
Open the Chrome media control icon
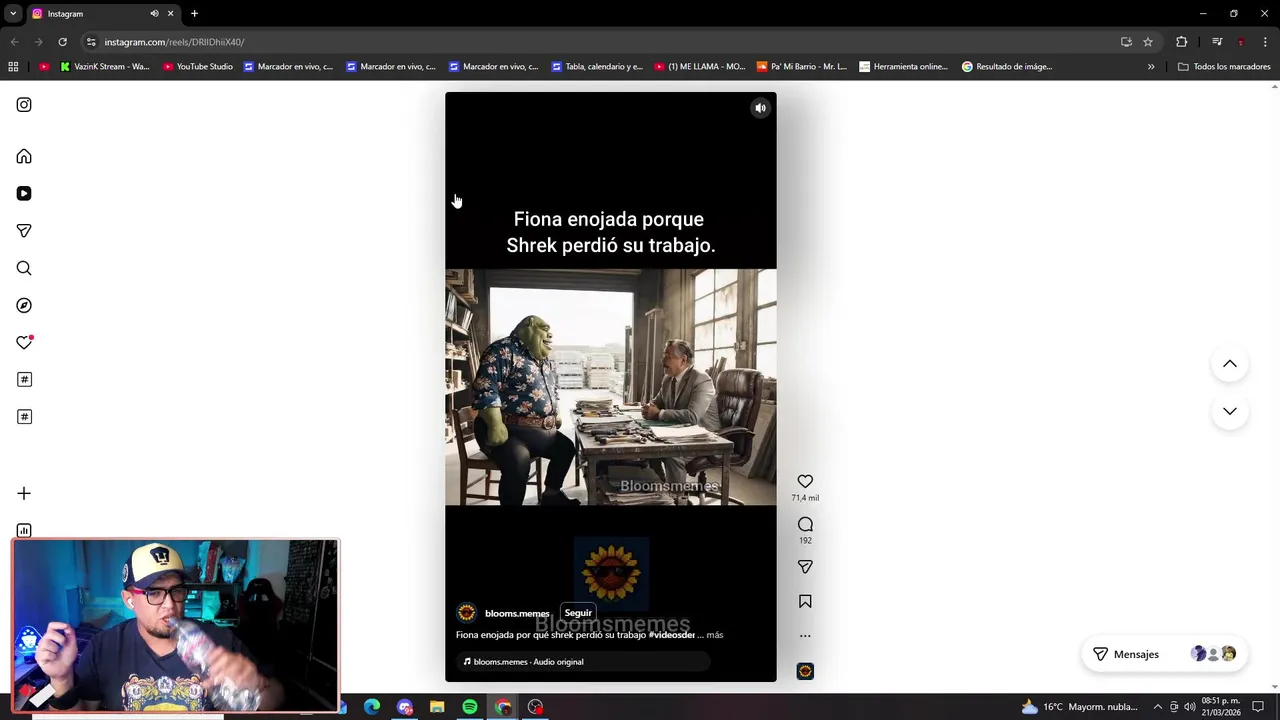coord(1217,42)
